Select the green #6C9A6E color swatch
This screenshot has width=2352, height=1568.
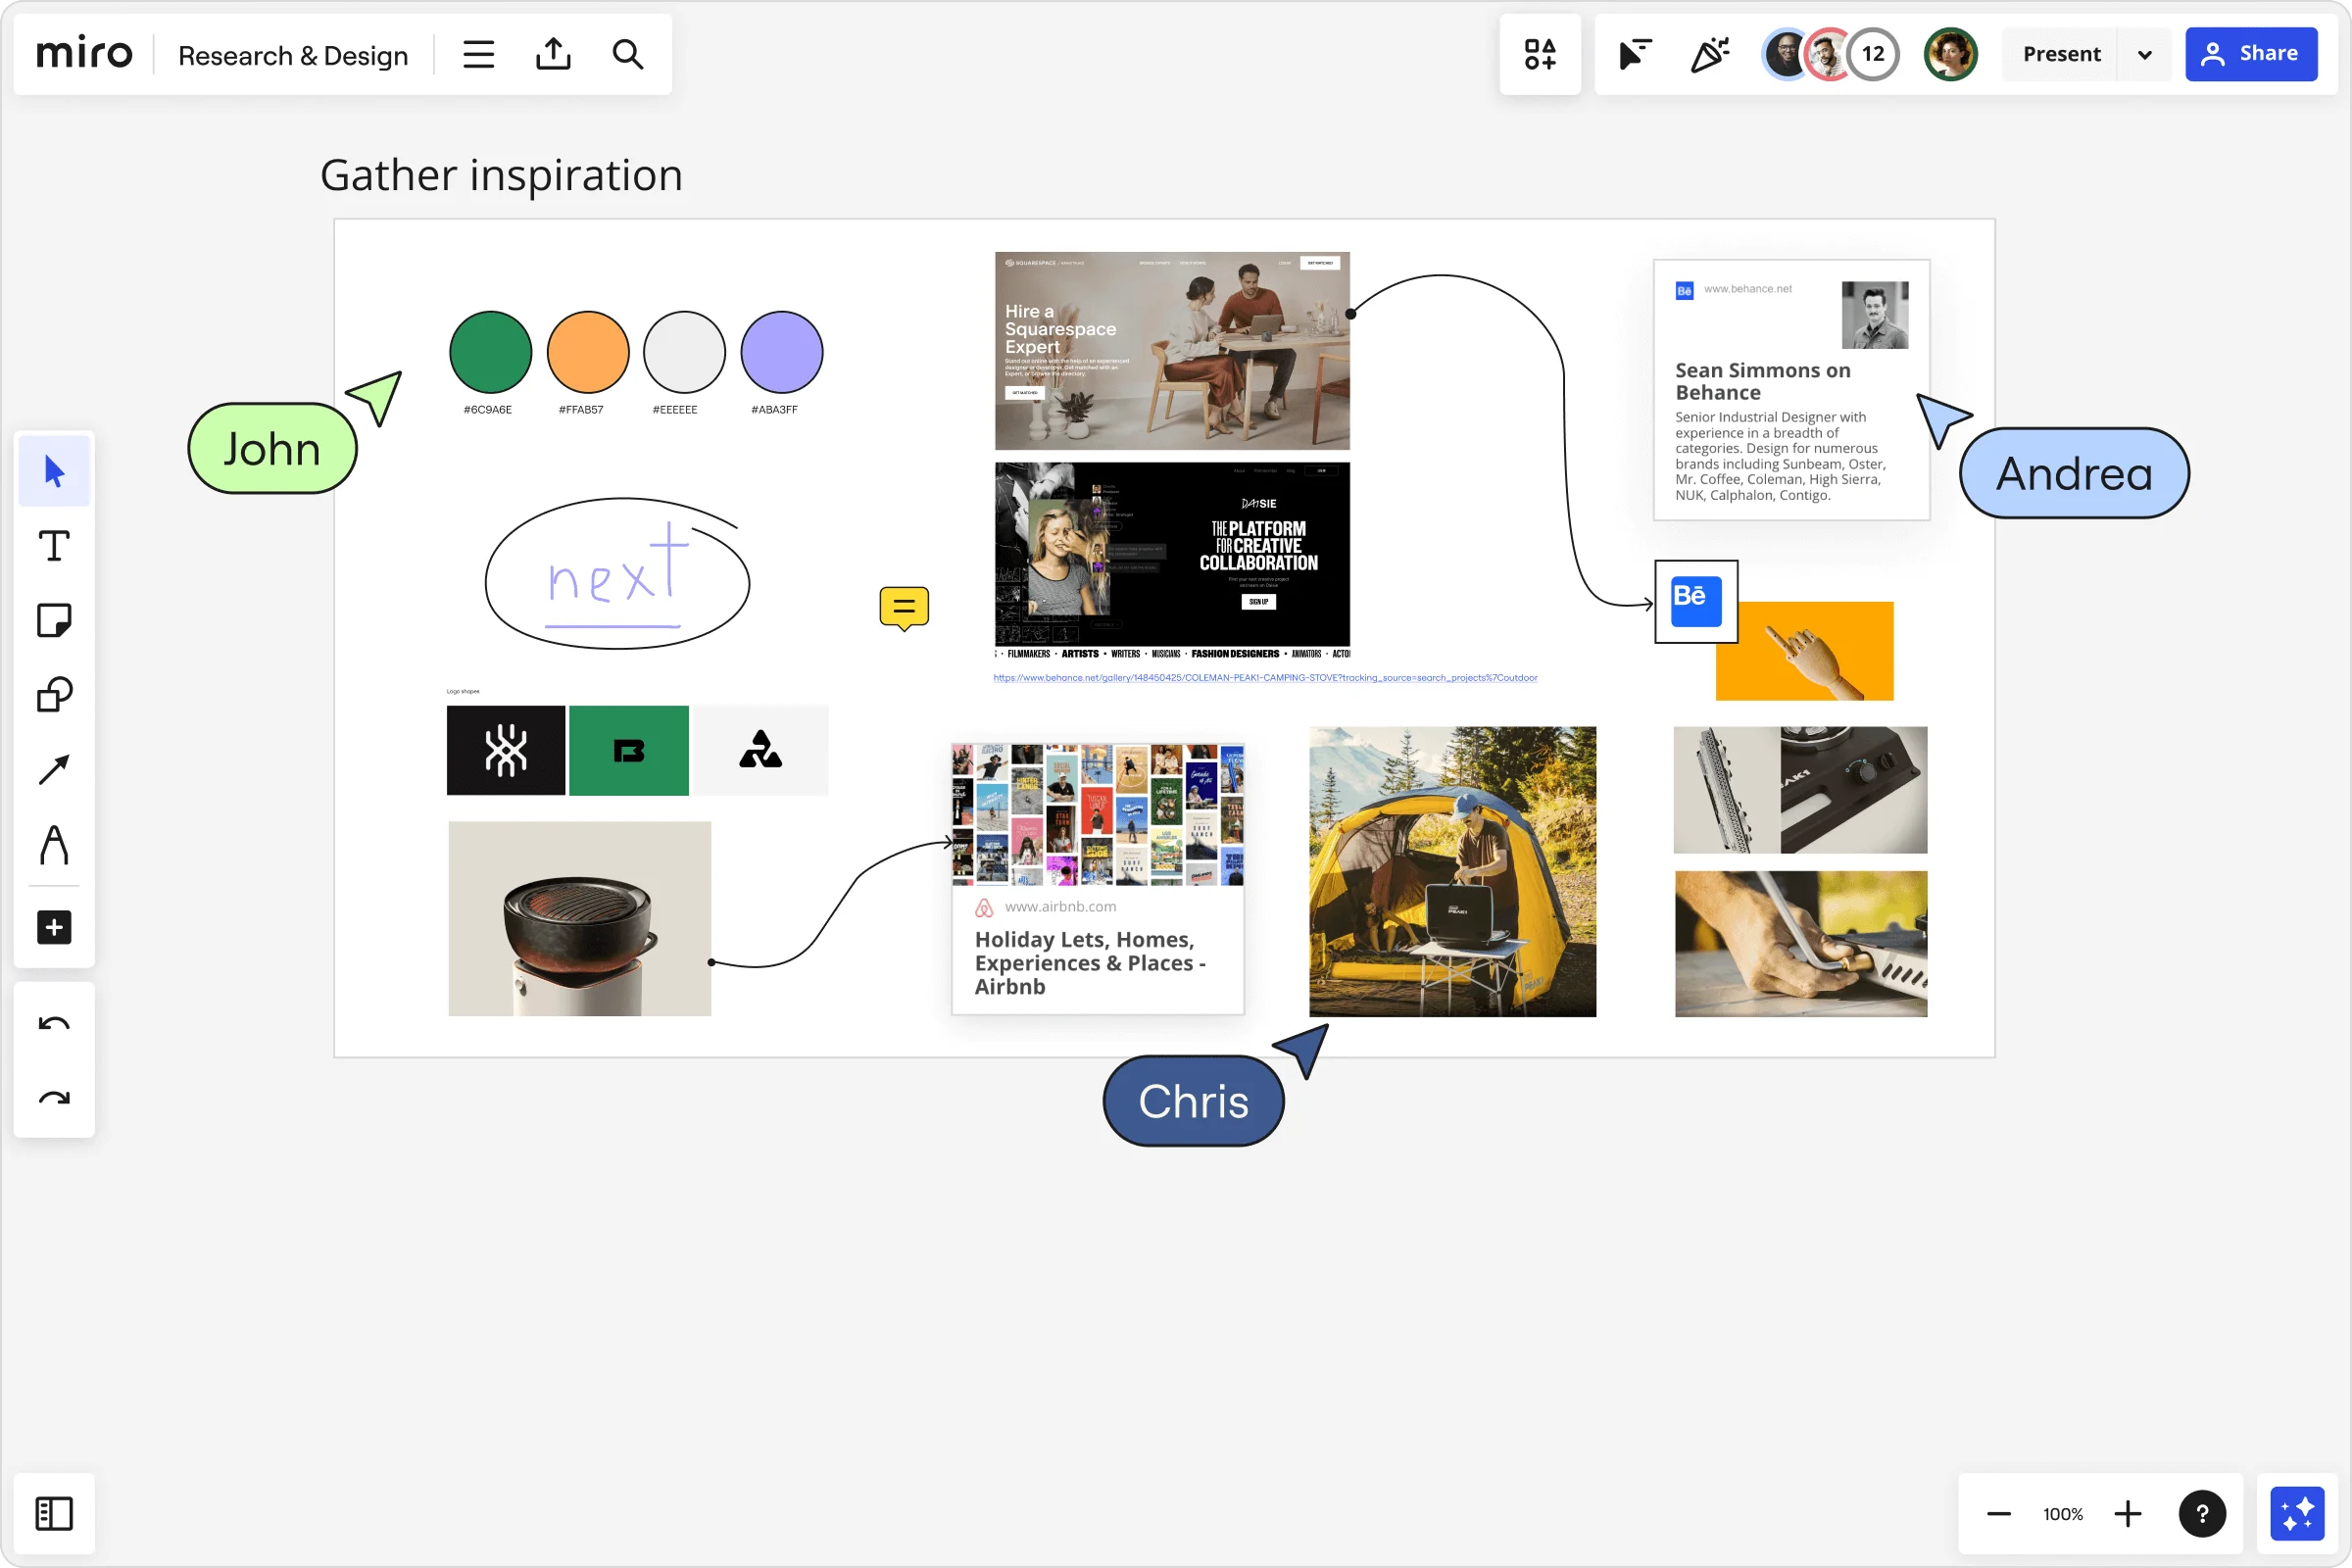pyautogui.click(x=490, y=352)
